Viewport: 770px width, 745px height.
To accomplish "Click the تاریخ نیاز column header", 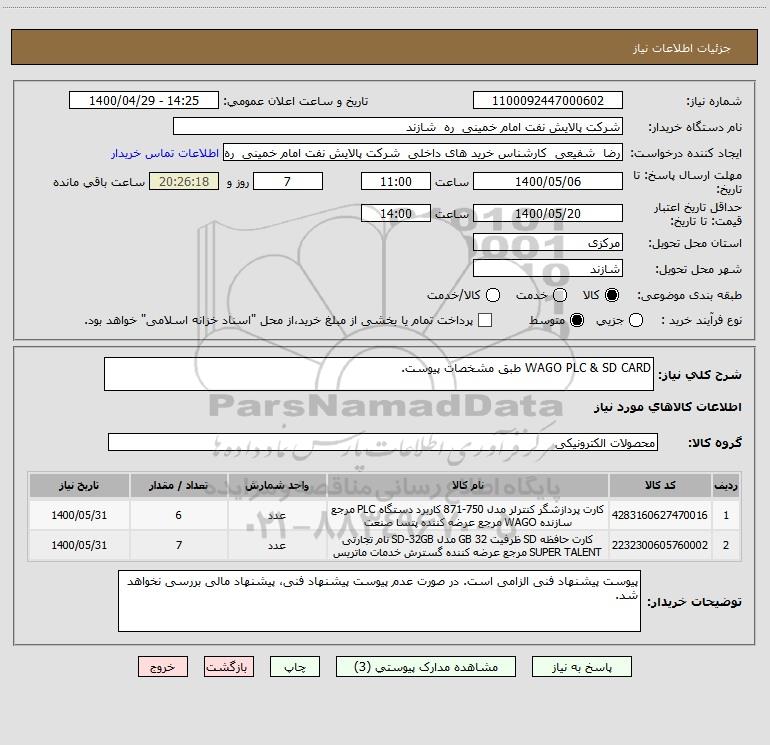I will [79, 485].
